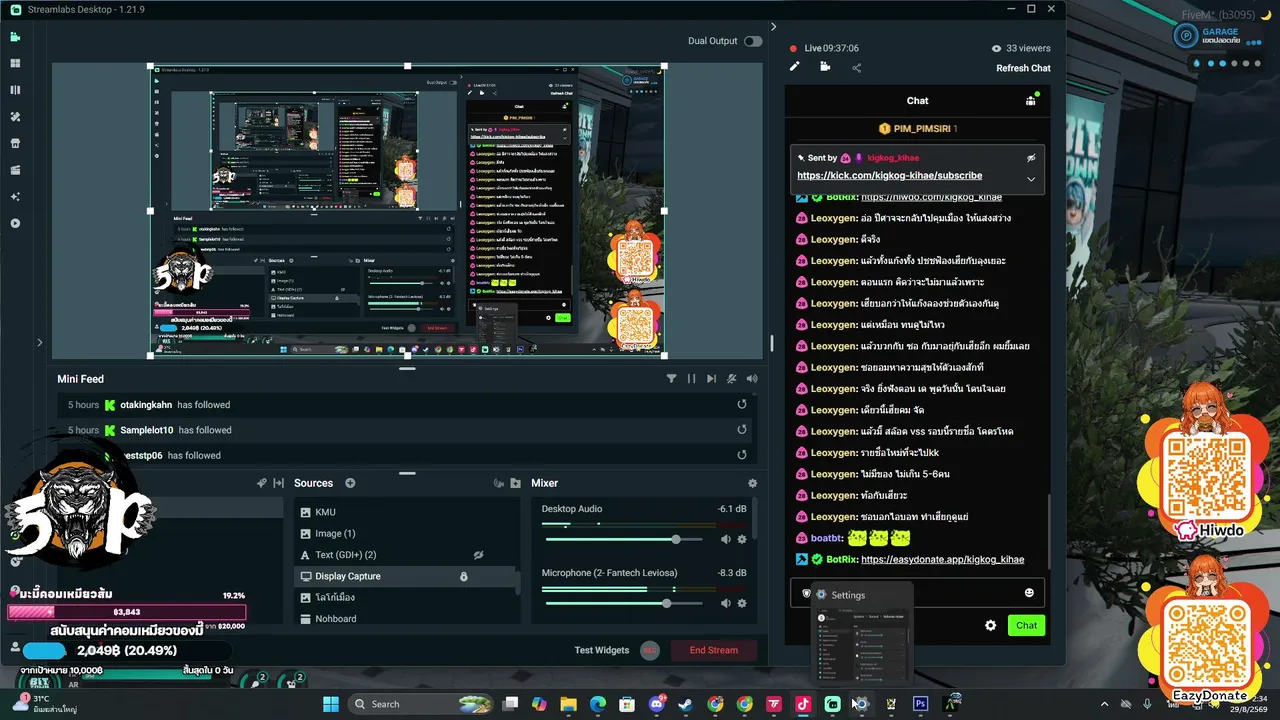Open the Dashboard grid icon in sidebar
Image resolution: width=1280 pixels, height=720 pixels.
coord(15,63)
